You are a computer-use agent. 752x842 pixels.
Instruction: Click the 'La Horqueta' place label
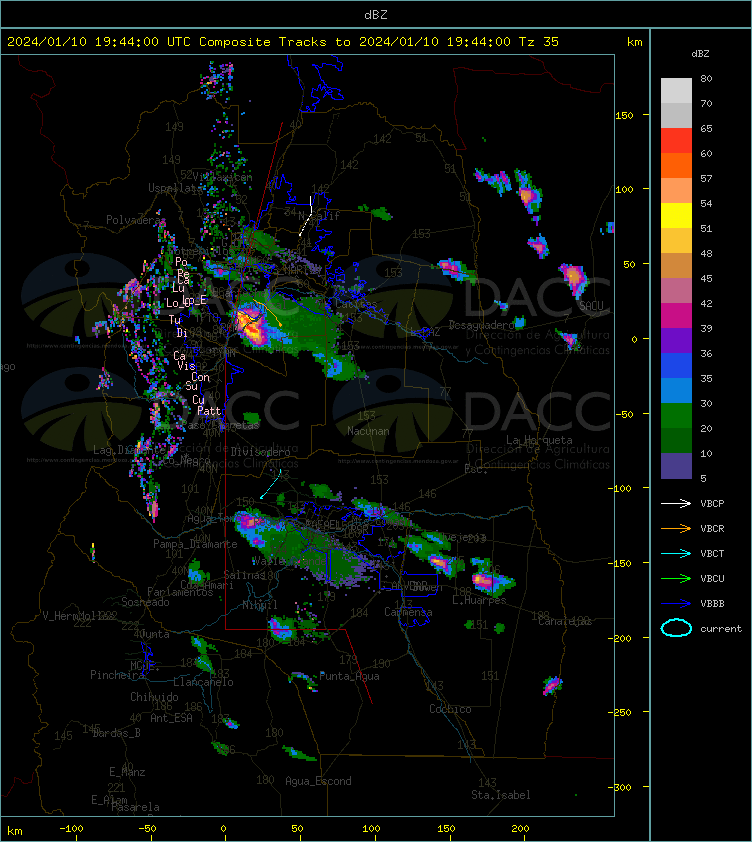(539, 440)
